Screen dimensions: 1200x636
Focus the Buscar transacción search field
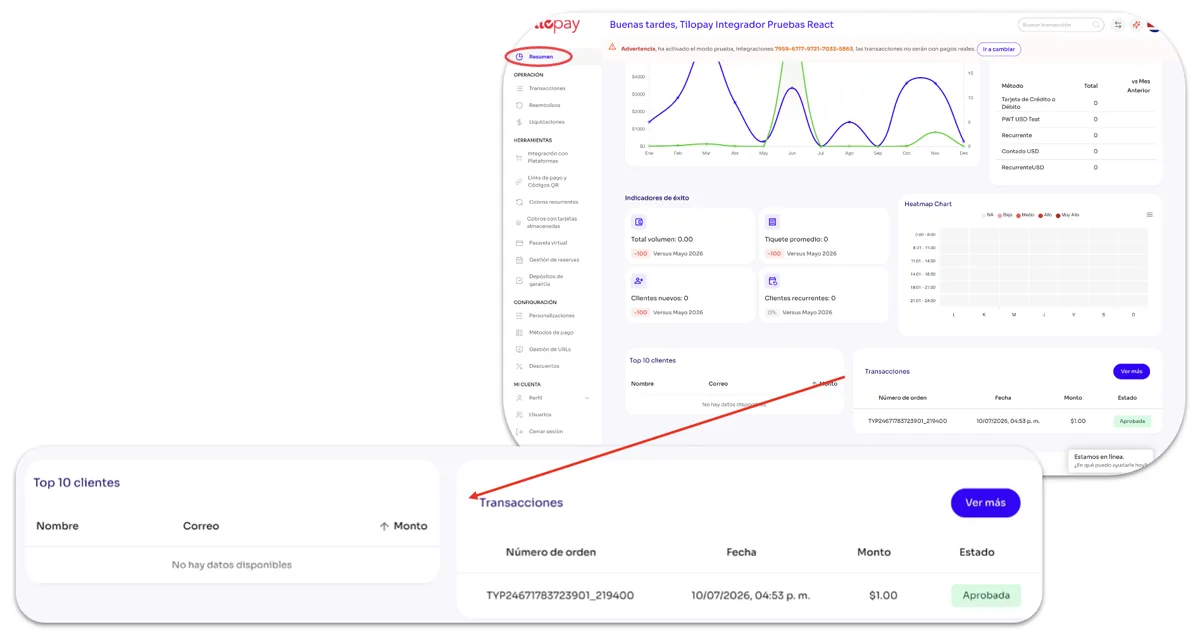point(1061,25)
